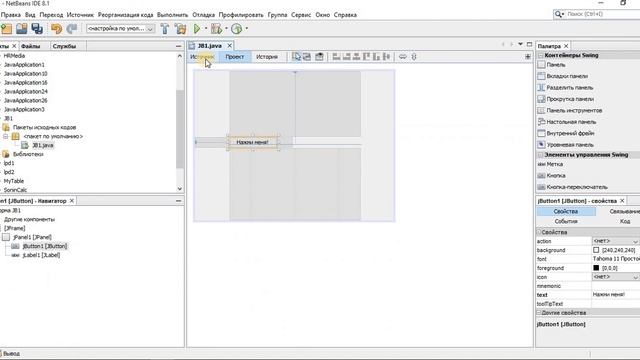Pick Панель инструментов from palette
The image size is (640, 360).
(574, 110)
